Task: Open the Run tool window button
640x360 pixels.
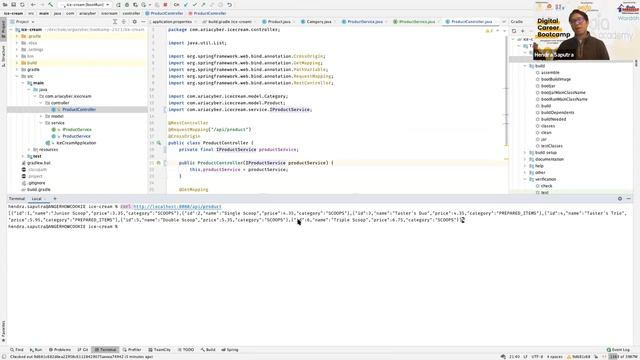Action: (x=36, y=350)
